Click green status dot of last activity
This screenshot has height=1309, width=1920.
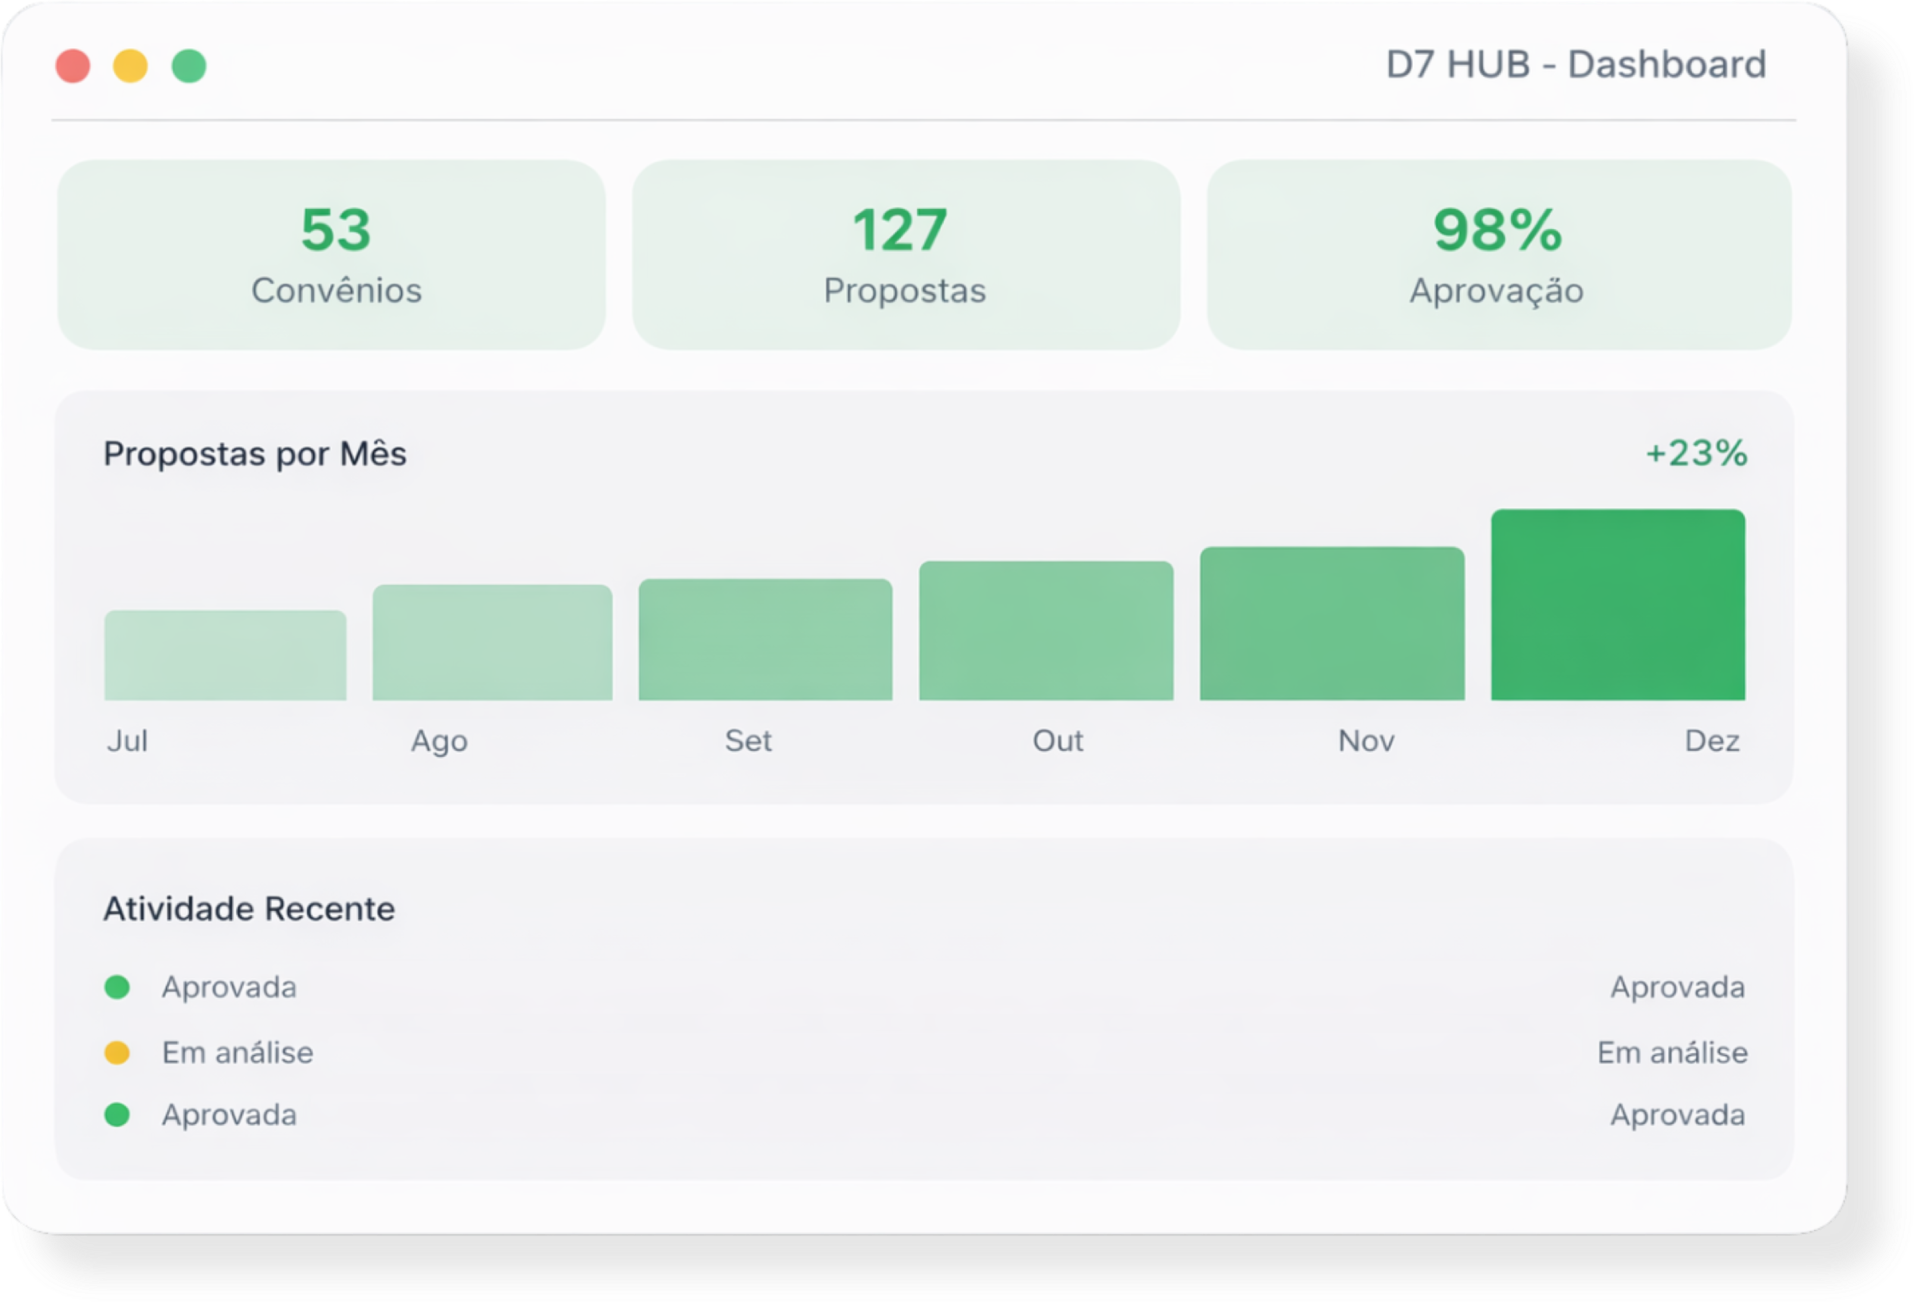click(117, 1115)
